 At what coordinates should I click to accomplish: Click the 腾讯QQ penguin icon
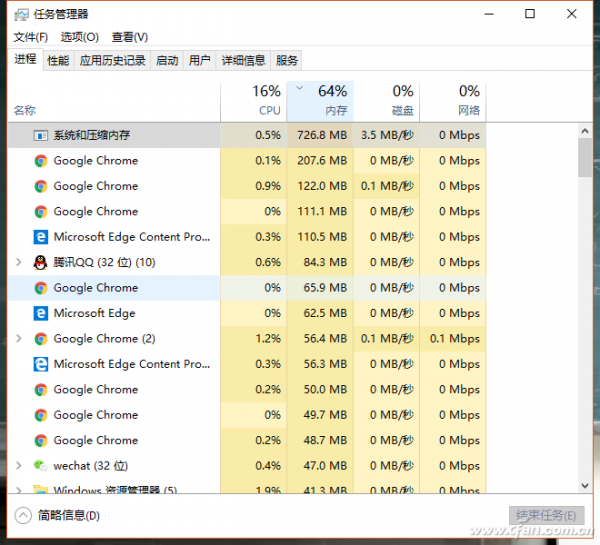coord(40,263)
